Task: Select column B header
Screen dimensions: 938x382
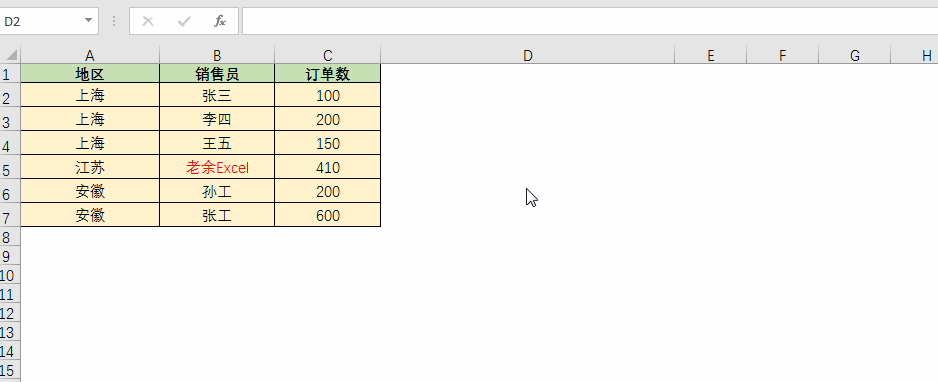Action: (217, 56)
